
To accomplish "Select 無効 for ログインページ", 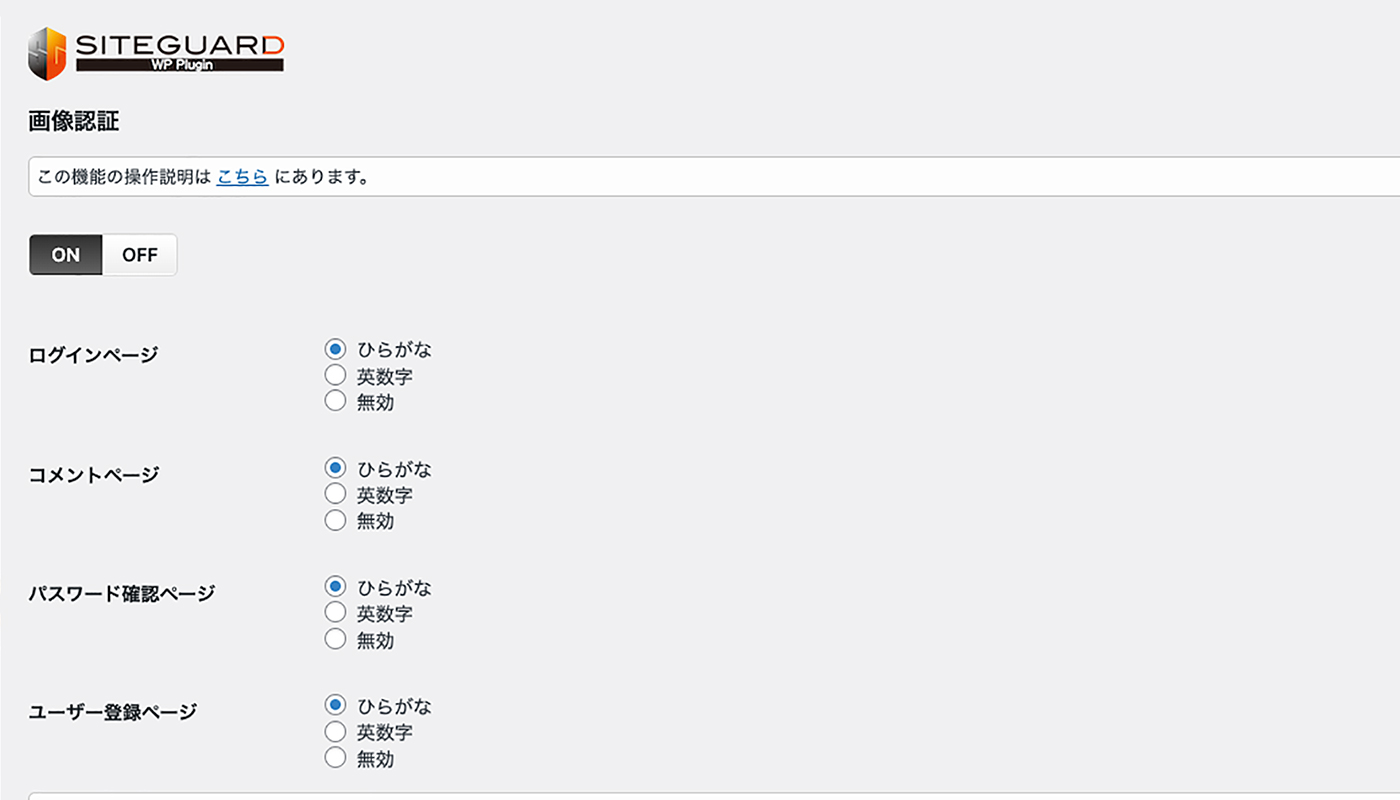I will pyautogui.click(x=335, y=400).
